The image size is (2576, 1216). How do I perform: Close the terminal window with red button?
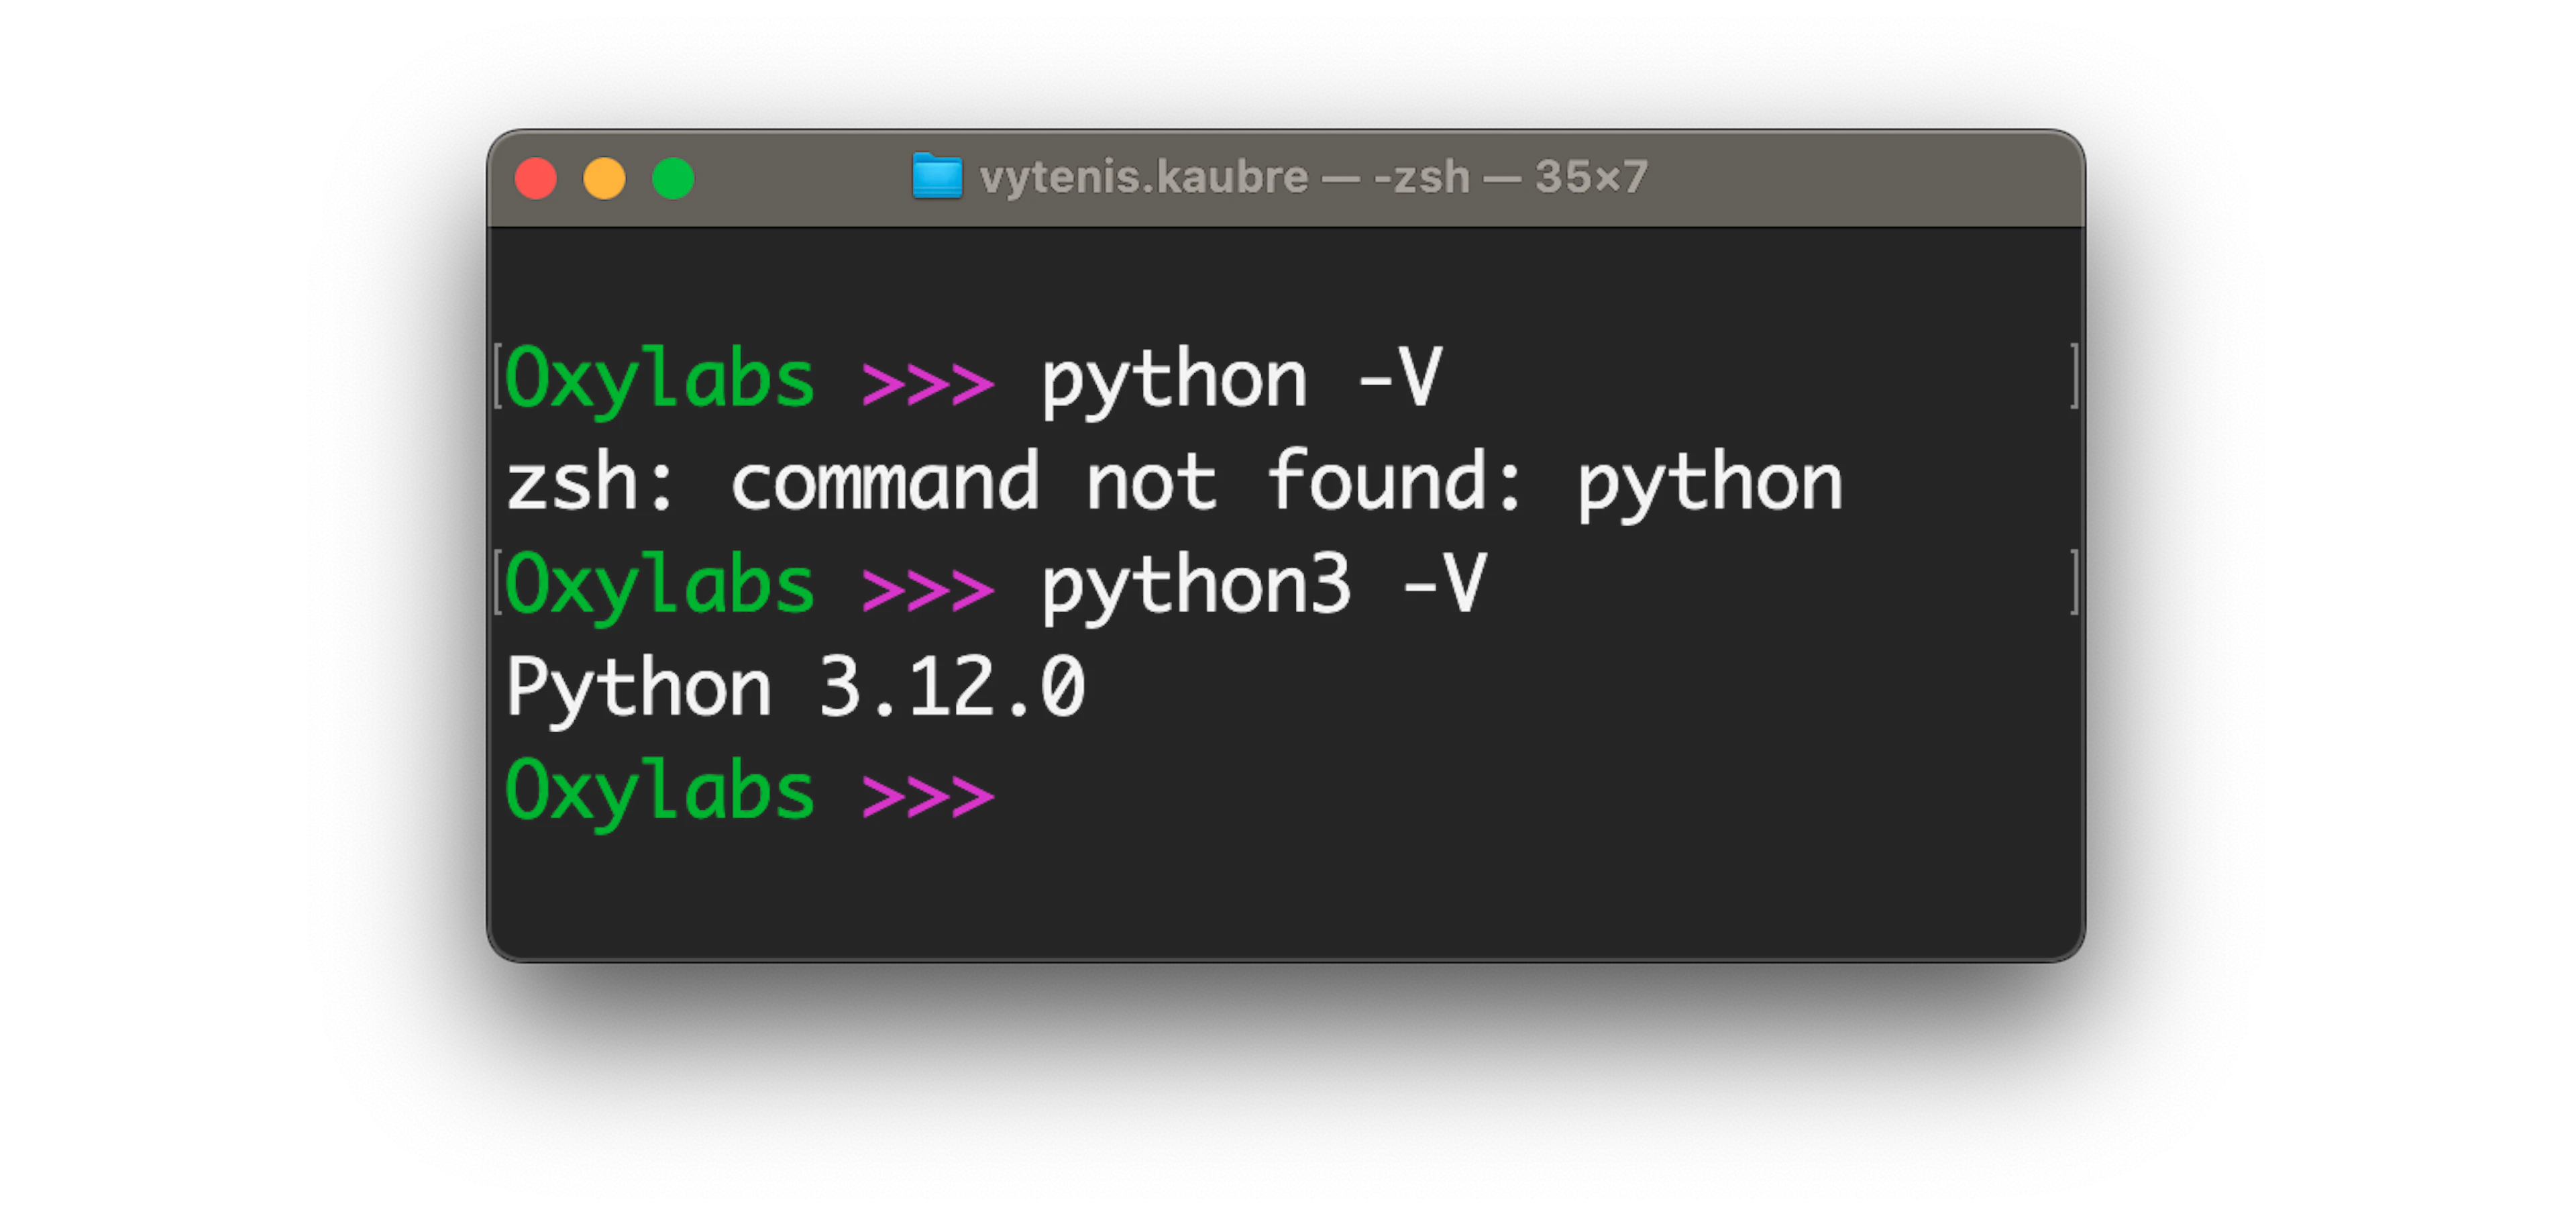pyautogui.click(x=536, y=179)
